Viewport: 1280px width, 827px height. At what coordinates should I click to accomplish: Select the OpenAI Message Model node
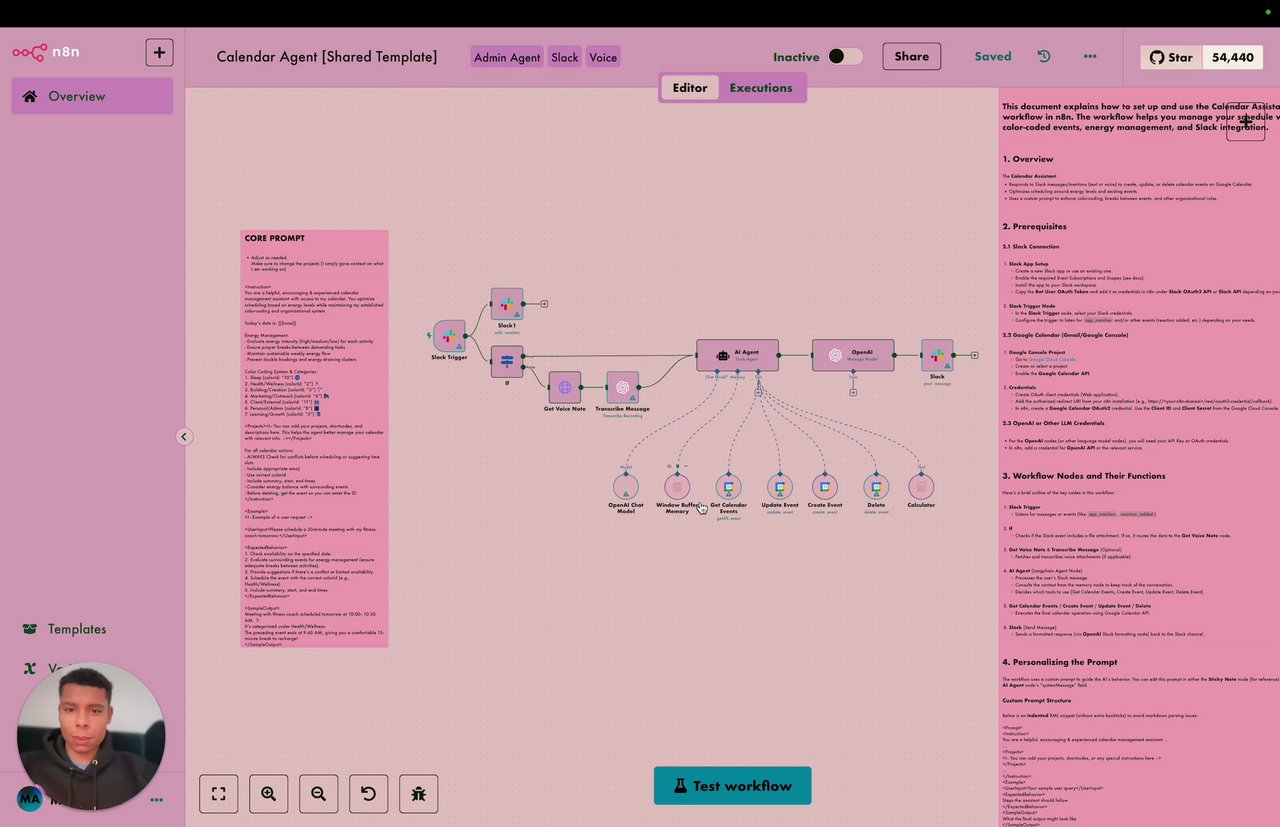853,355
